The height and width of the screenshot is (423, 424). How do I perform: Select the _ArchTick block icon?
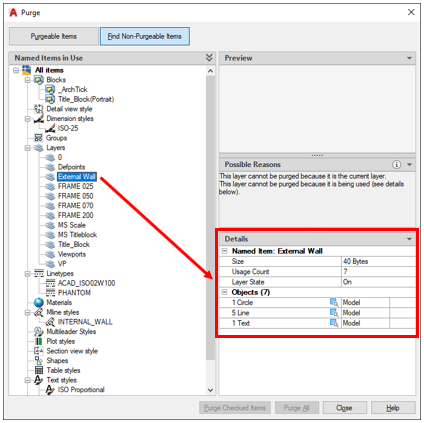pos(50,89)
